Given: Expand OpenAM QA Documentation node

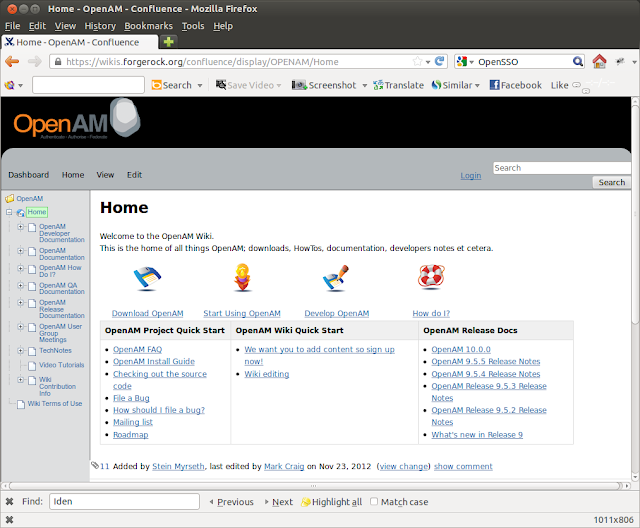Looking at the screenshot, I should 20,285.
